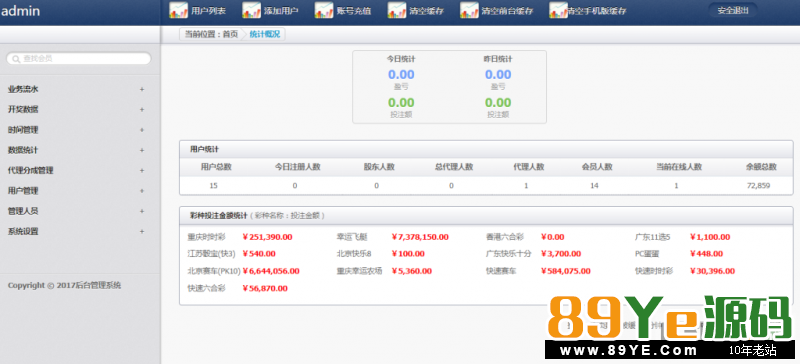The image size is (800, 364).
Task: Click the 统计概况 breadcrumb tab
Action: tap(265, 35)
